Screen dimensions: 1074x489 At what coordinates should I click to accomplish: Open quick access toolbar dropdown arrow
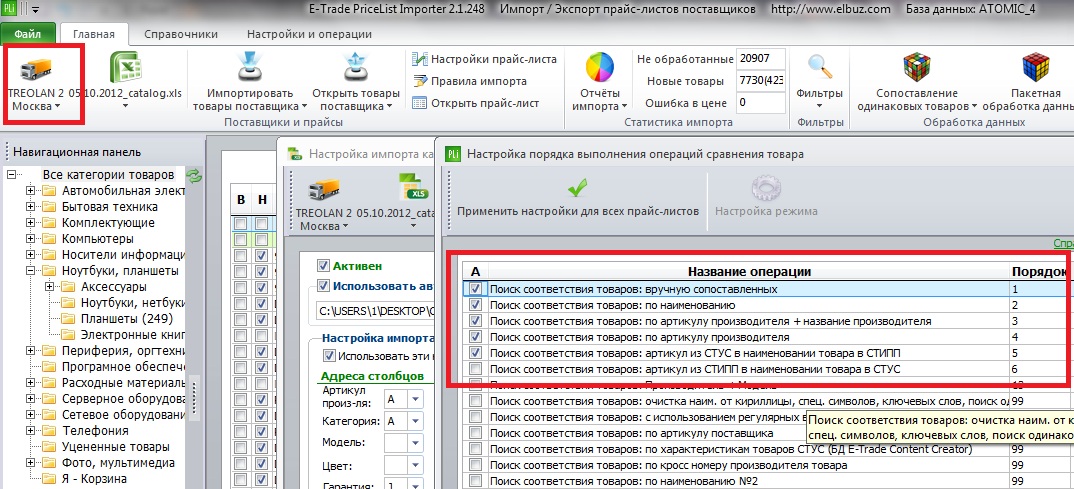click(x=36, y=10)
